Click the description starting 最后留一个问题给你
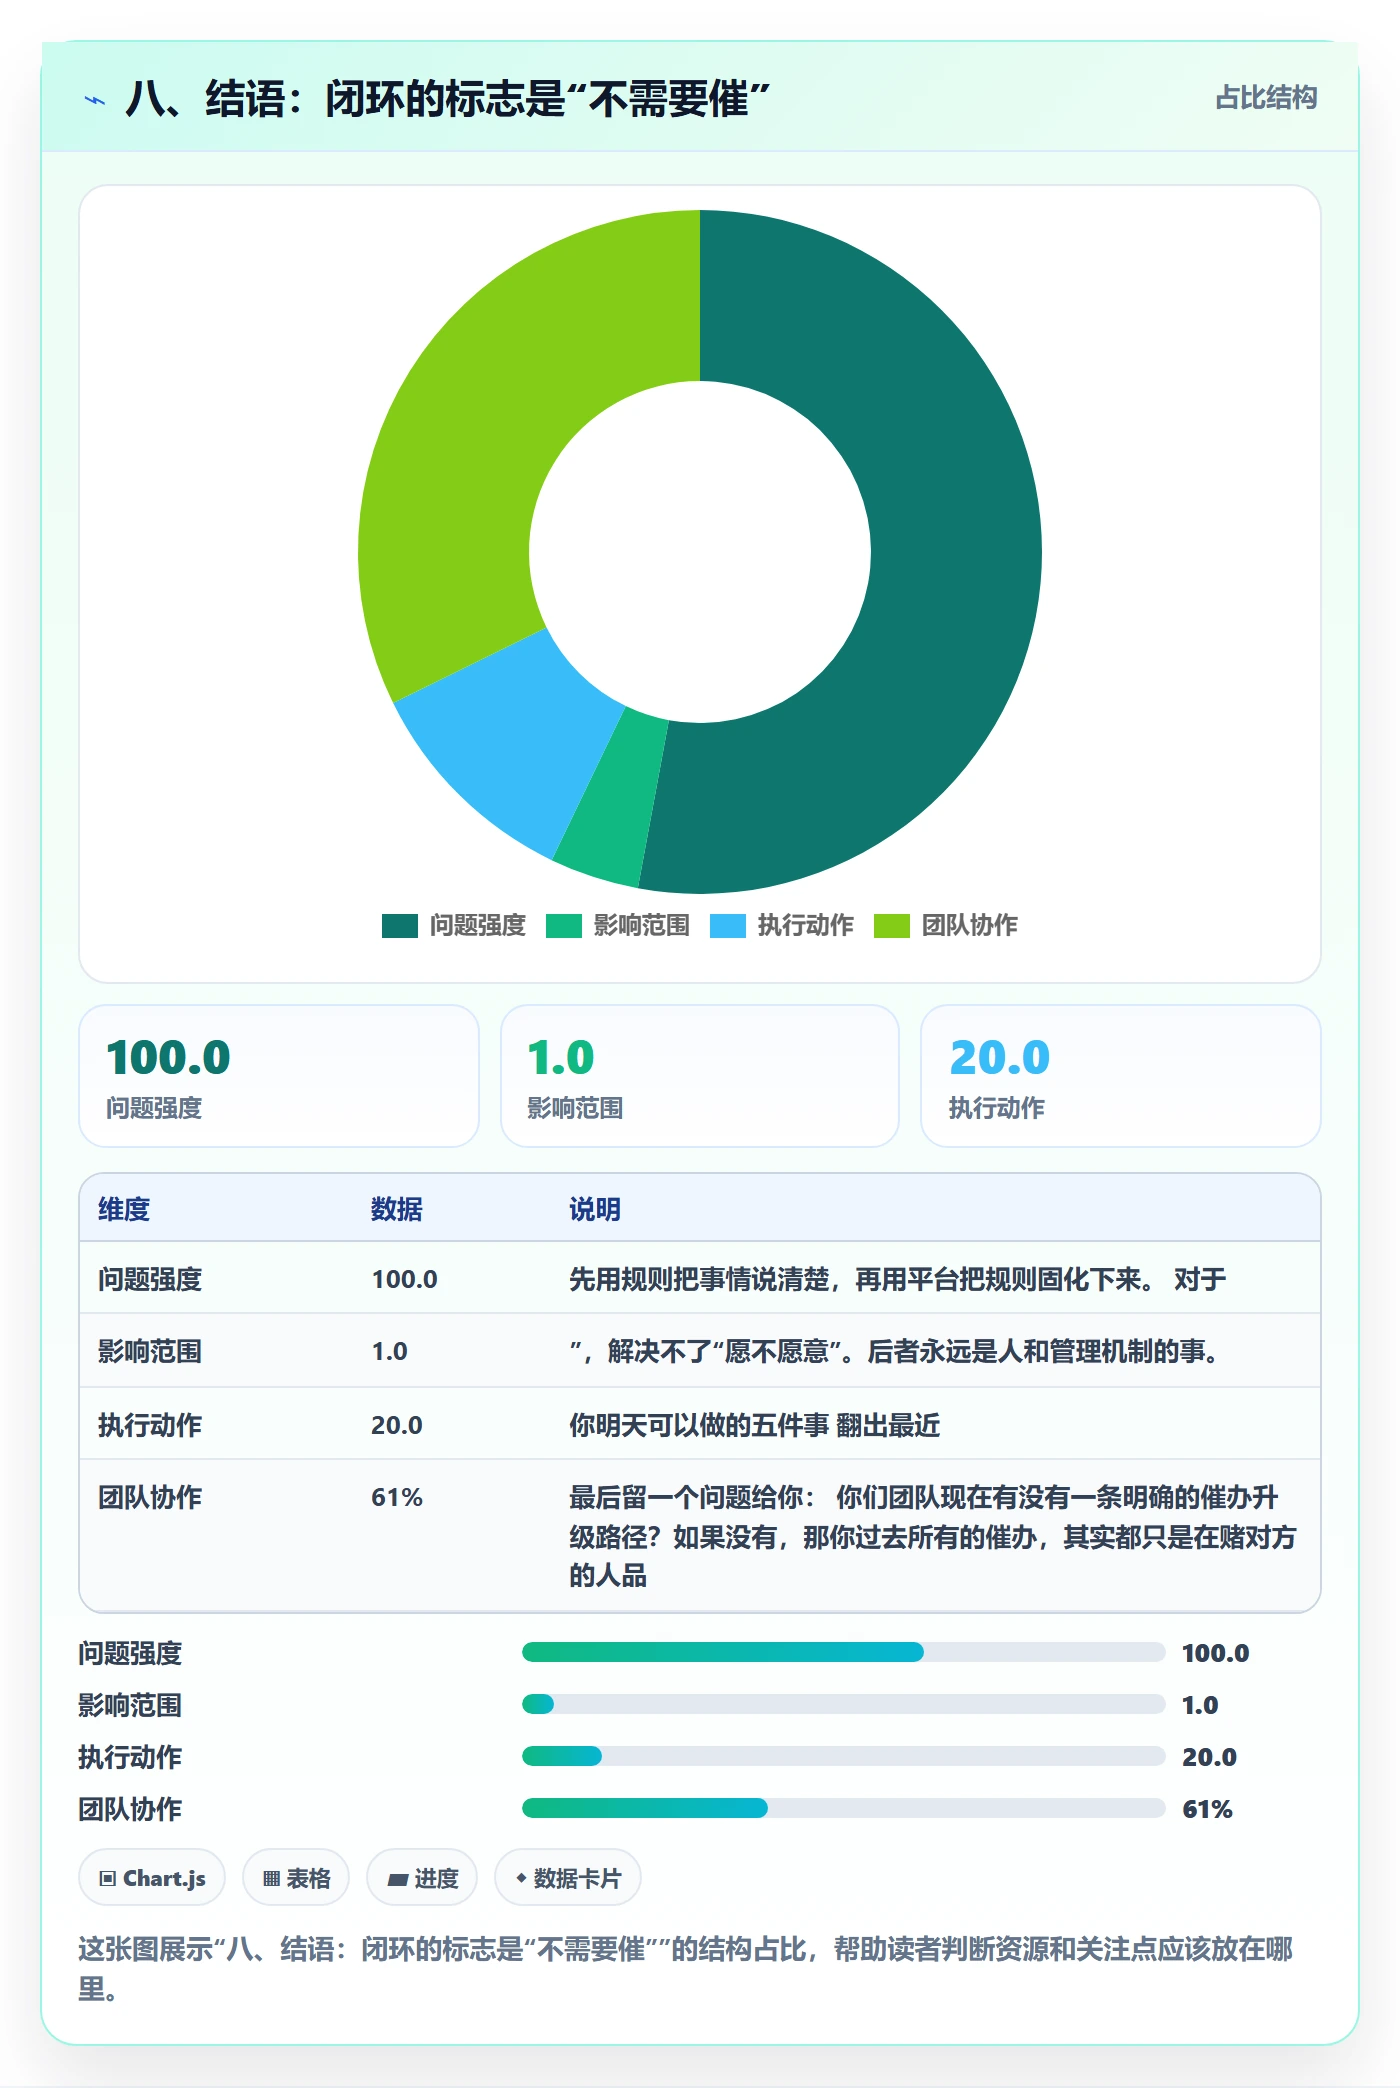The width and height of the screenshot is (1400, 2088). [x=933, y=1536]
